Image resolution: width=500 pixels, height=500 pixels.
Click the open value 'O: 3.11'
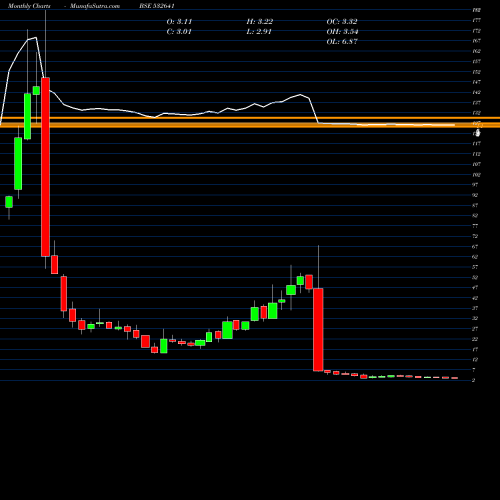tap(179, 22)
